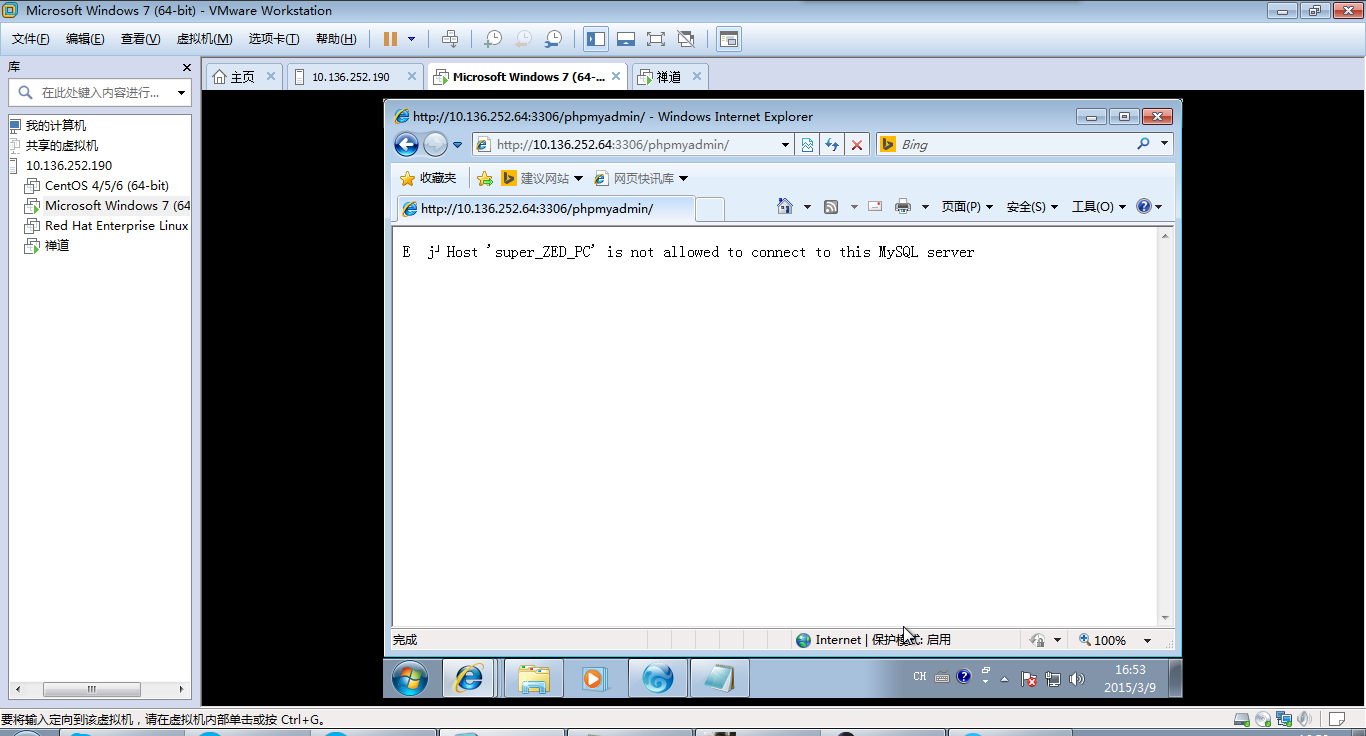This screenshot has width=1366, height=736.
Task: Open the IE help icon menu
Action: click(1150, 207)
